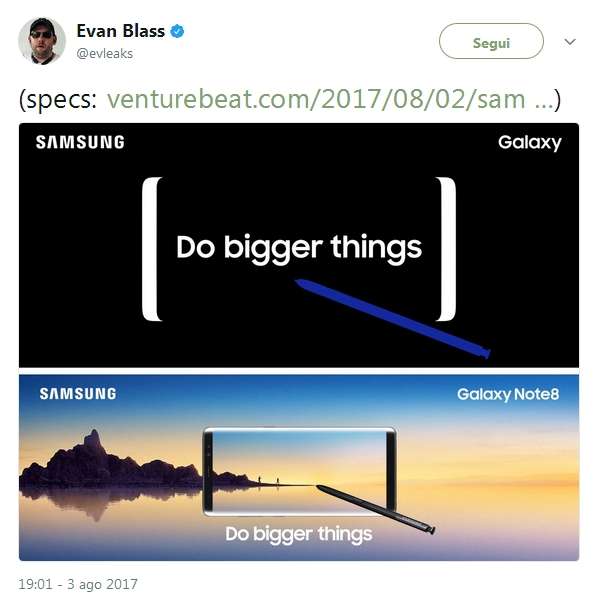593x597 pixels.
Task: Open the black Do bigger things teaser image
Action: point(299,245)
